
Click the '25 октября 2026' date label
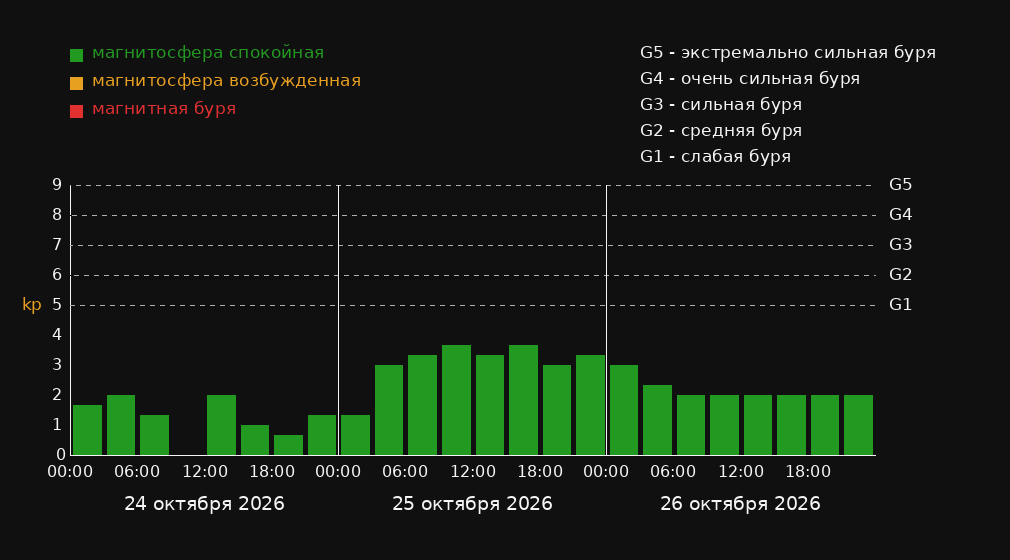click(x=472, y=504)
